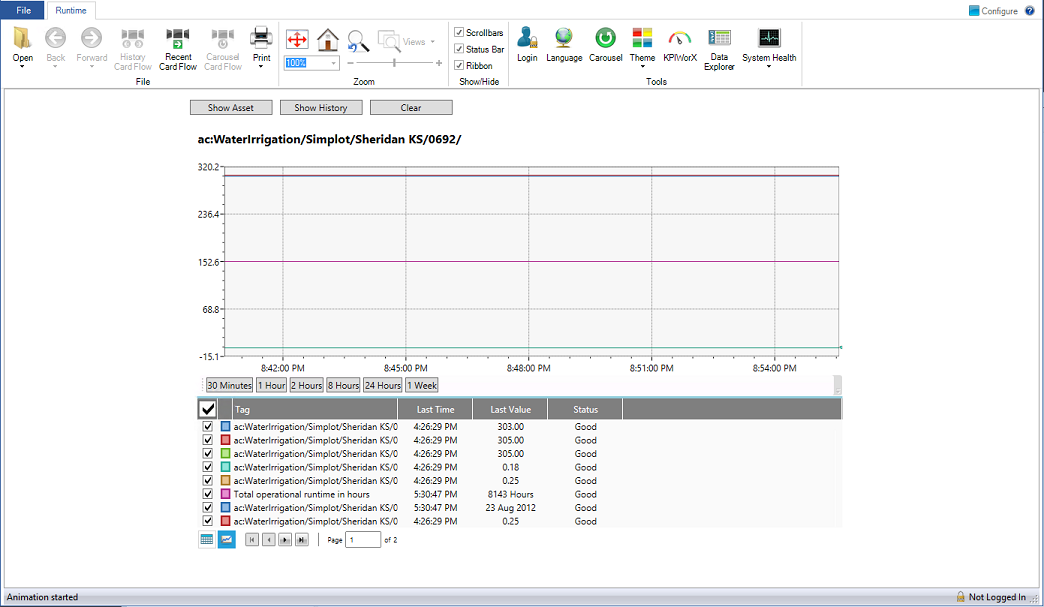
Task: Toggle the Status Bar checkbox
Action: click(459, 49)
